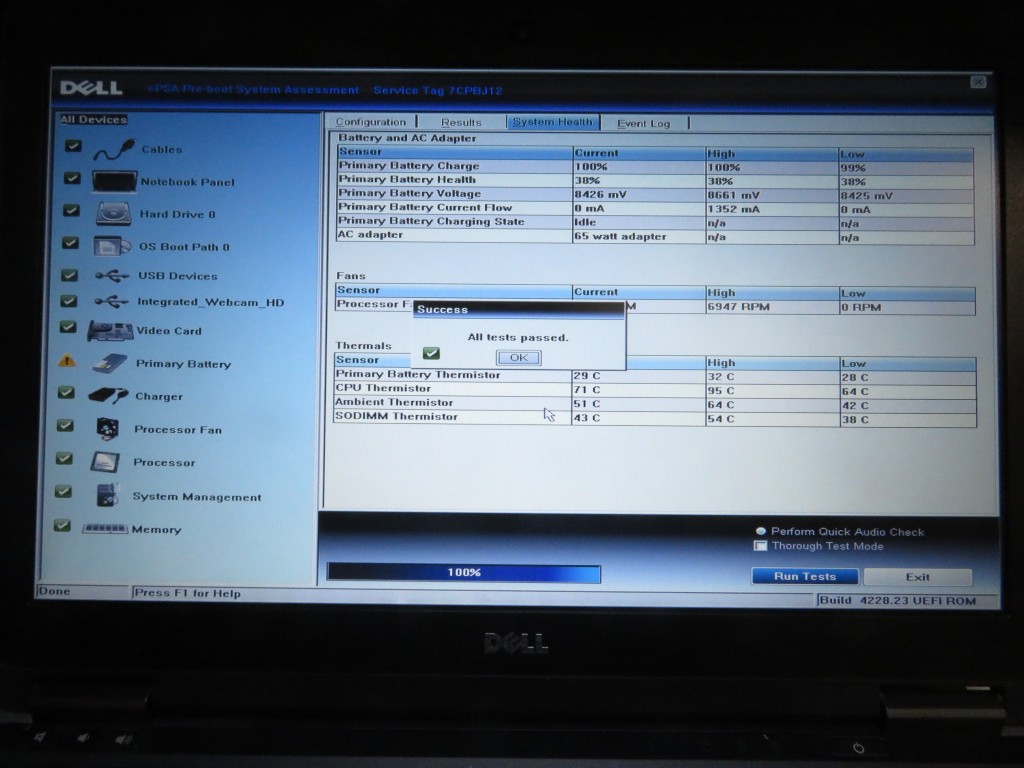
Task: Click the Primary Battery Health row label
Action: pos(407,179)
